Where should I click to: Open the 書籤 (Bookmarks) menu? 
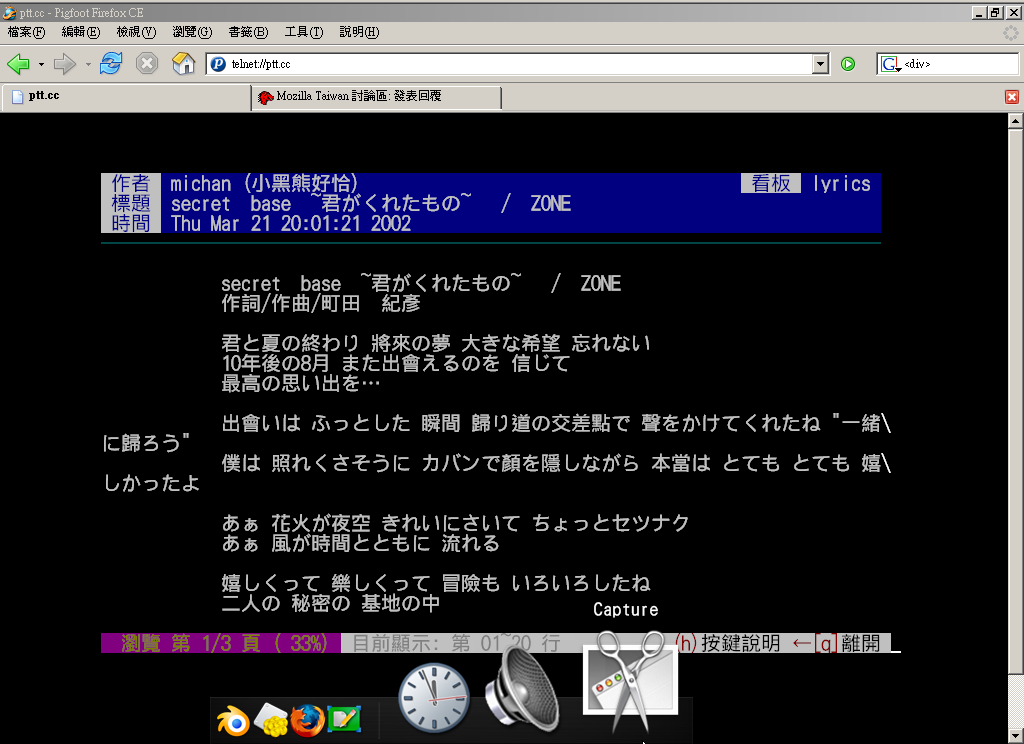point(247,32)
